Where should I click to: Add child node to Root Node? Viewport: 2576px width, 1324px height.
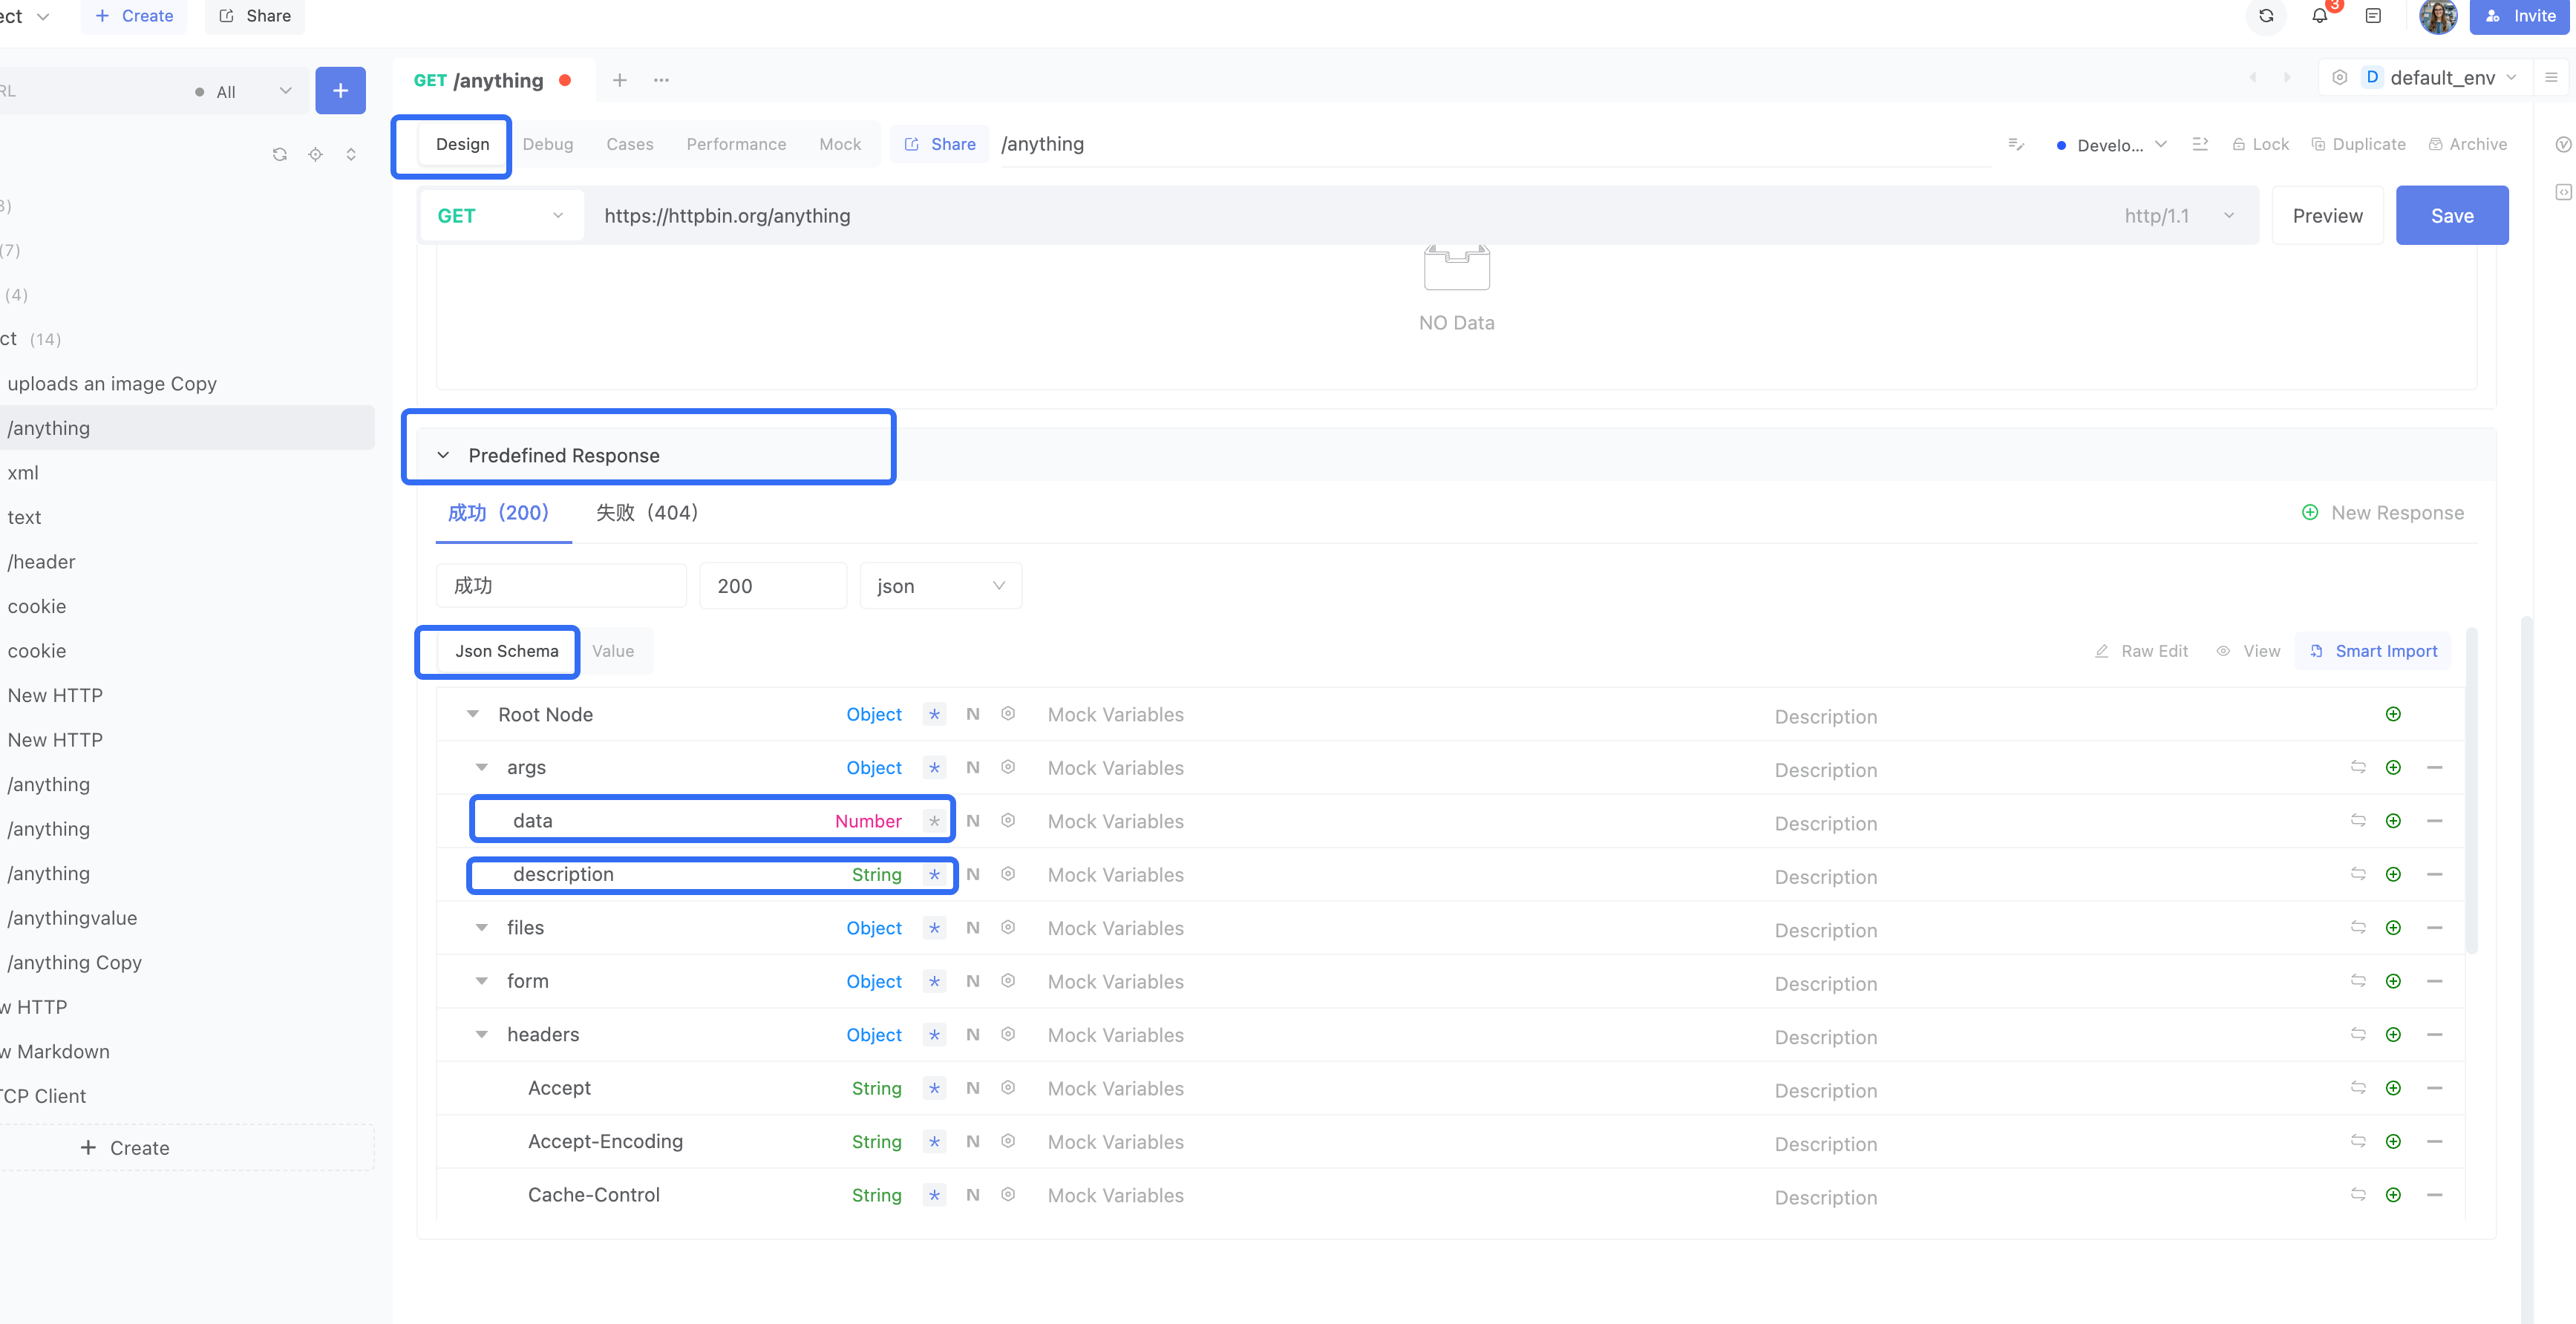(x=2393, y=714)
